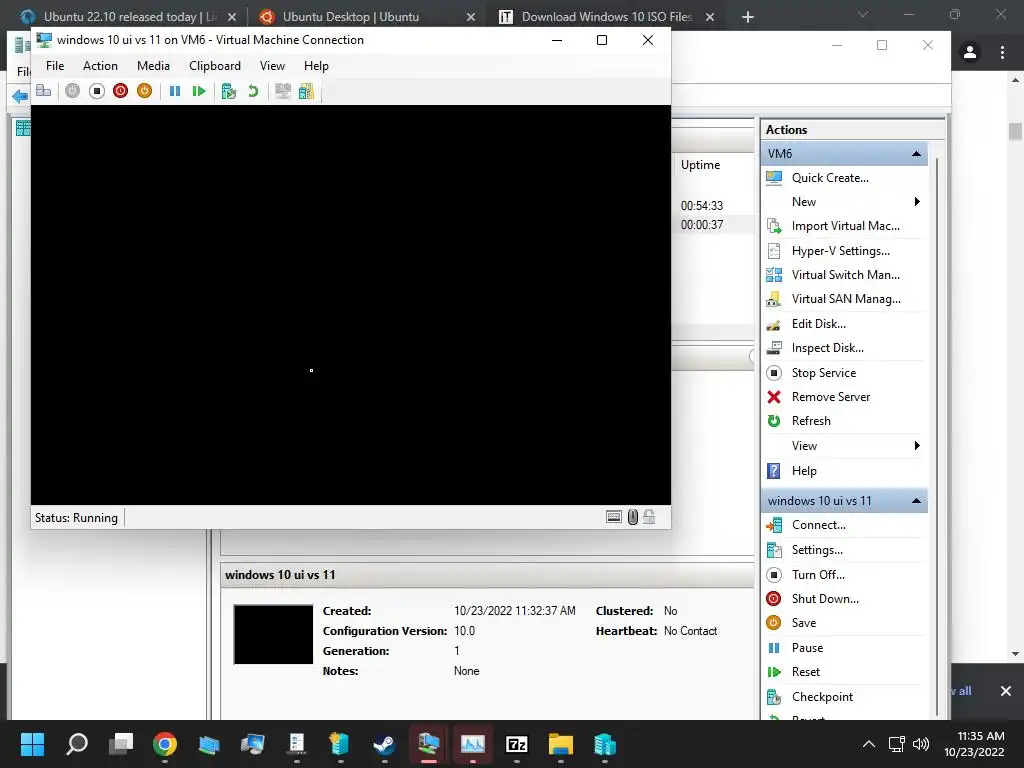Viewport: 1024px width, 768px height.
Task: Click the 00:54:33 uptime value
Action: 701,206
